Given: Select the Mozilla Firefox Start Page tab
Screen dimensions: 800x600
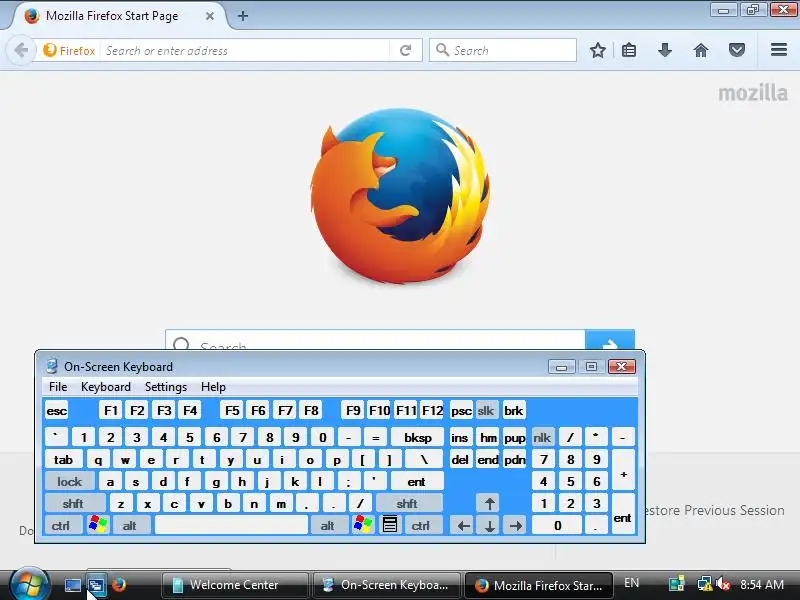Looking at the screenshot, I should tap(112, 16).
